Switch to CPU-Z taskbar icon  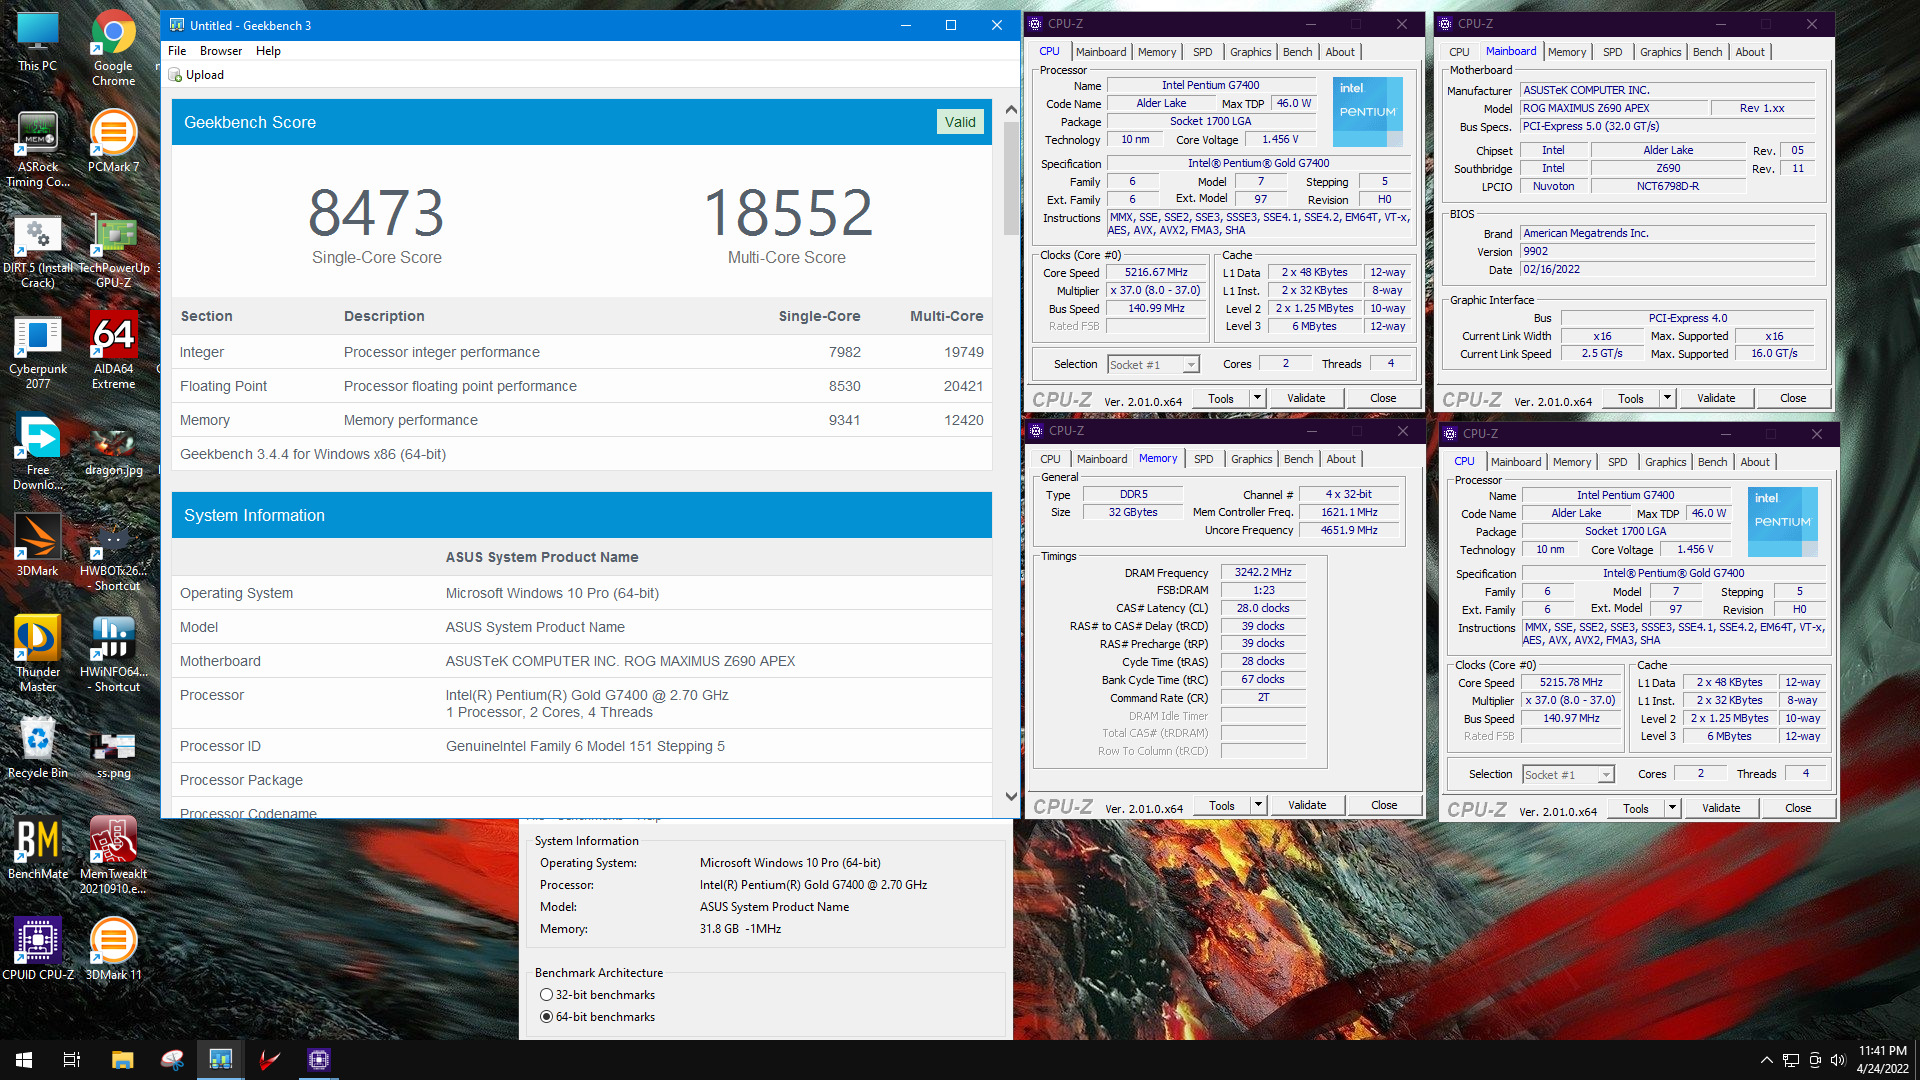318,1060
